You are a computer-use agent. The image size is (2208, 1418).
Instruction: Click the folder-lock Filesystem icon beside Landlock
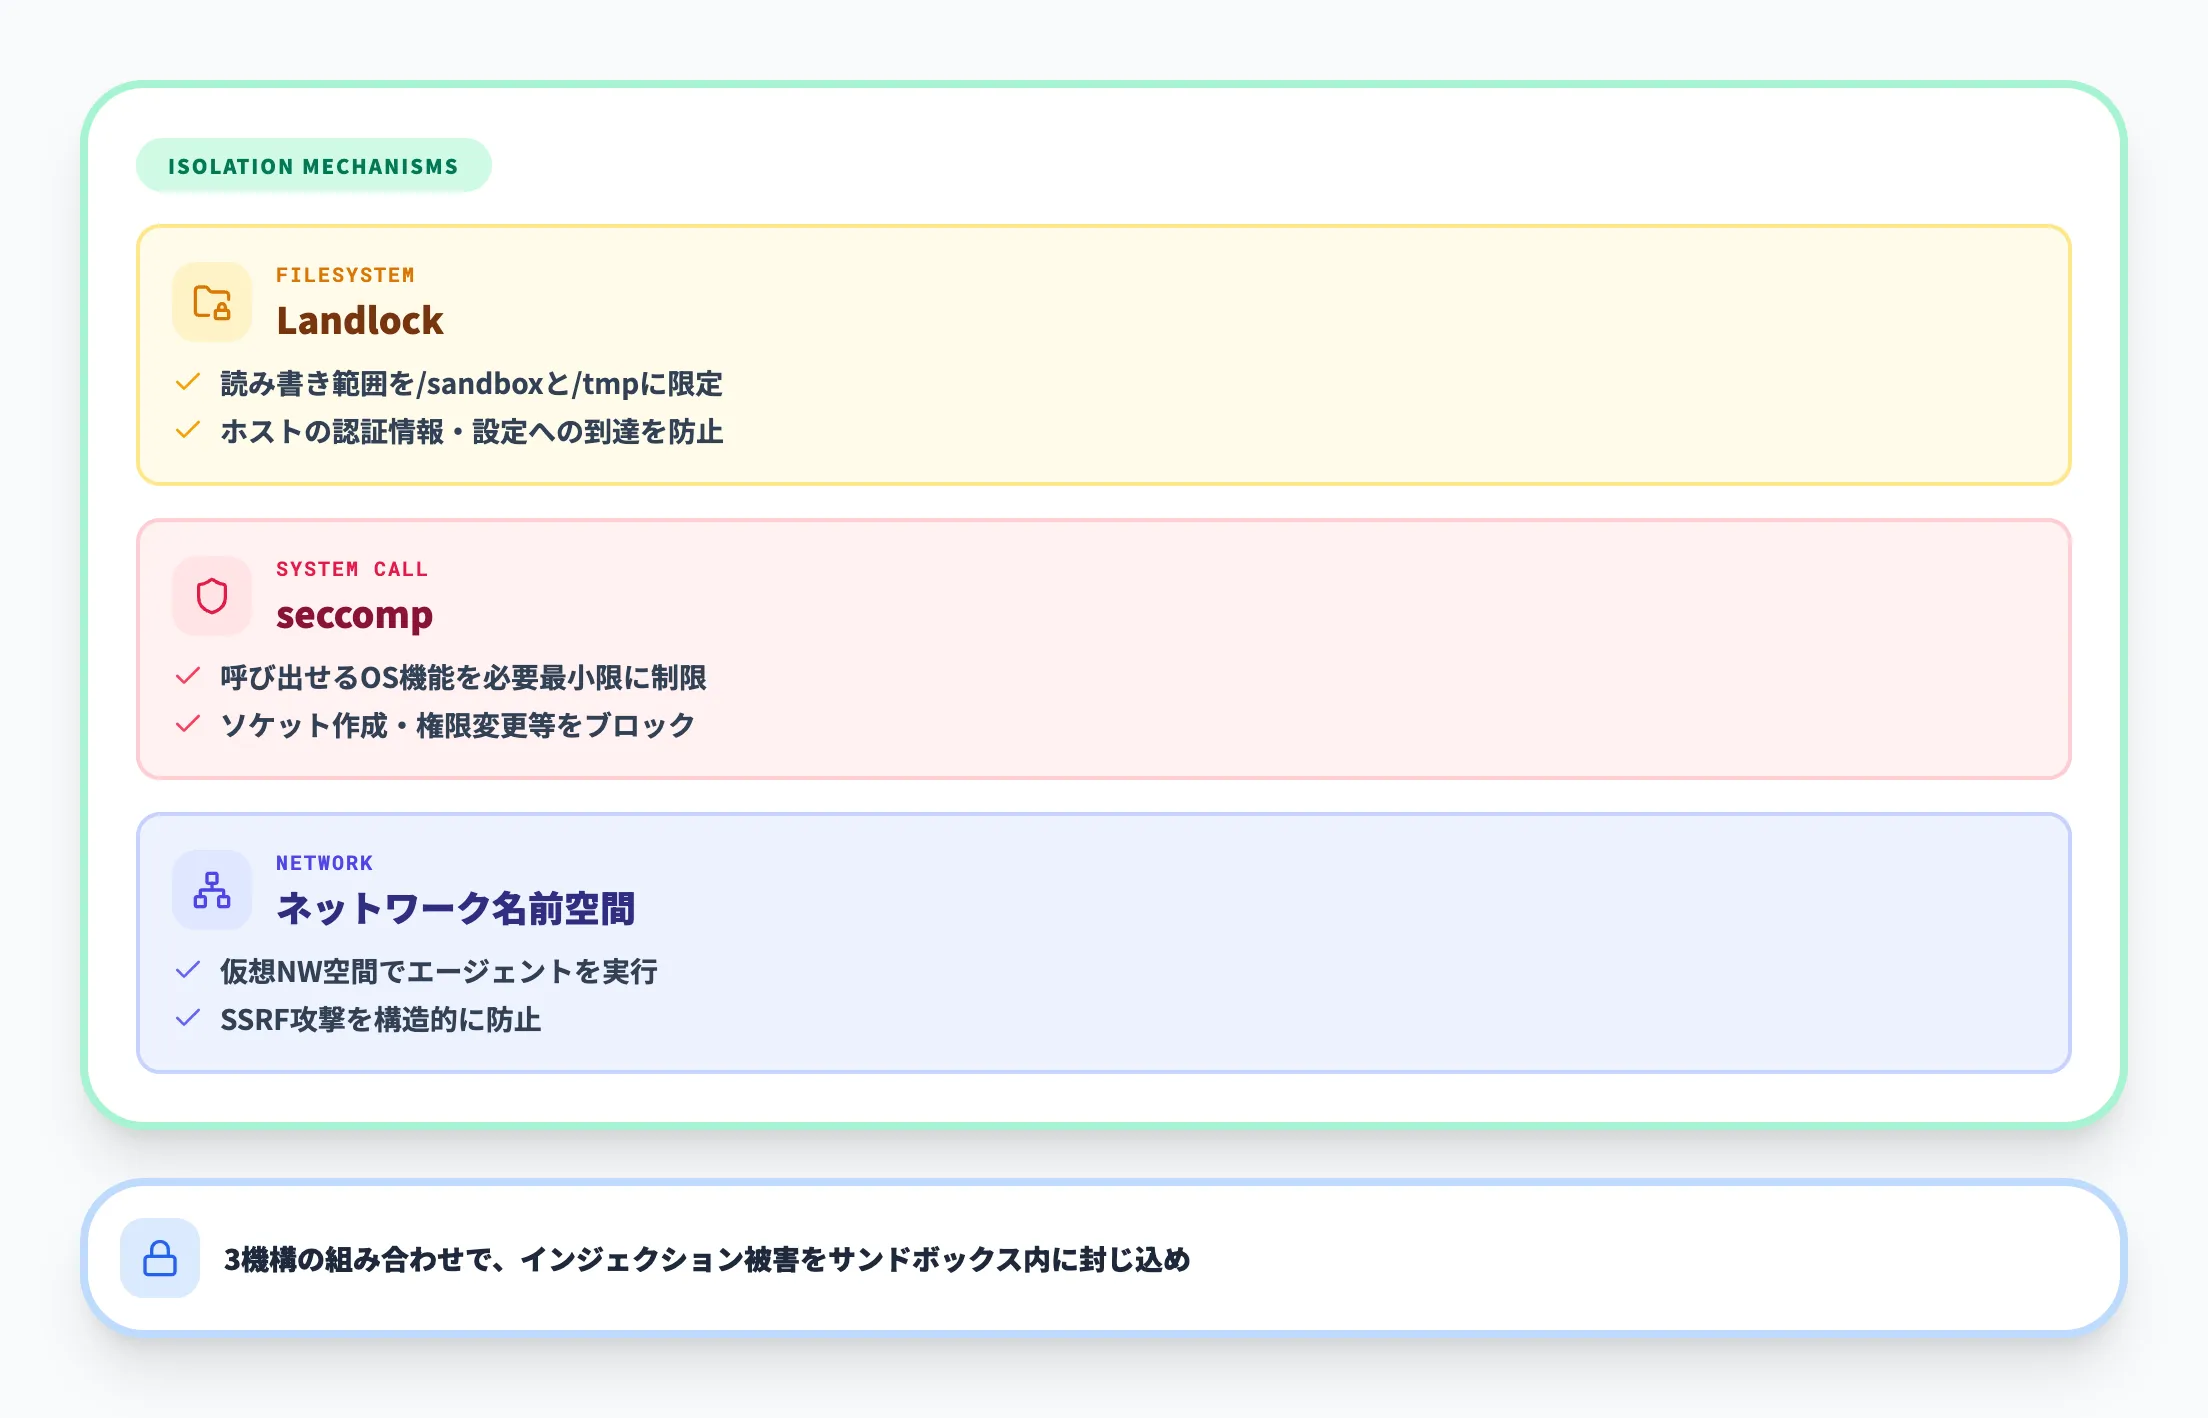tap(211, 302)
